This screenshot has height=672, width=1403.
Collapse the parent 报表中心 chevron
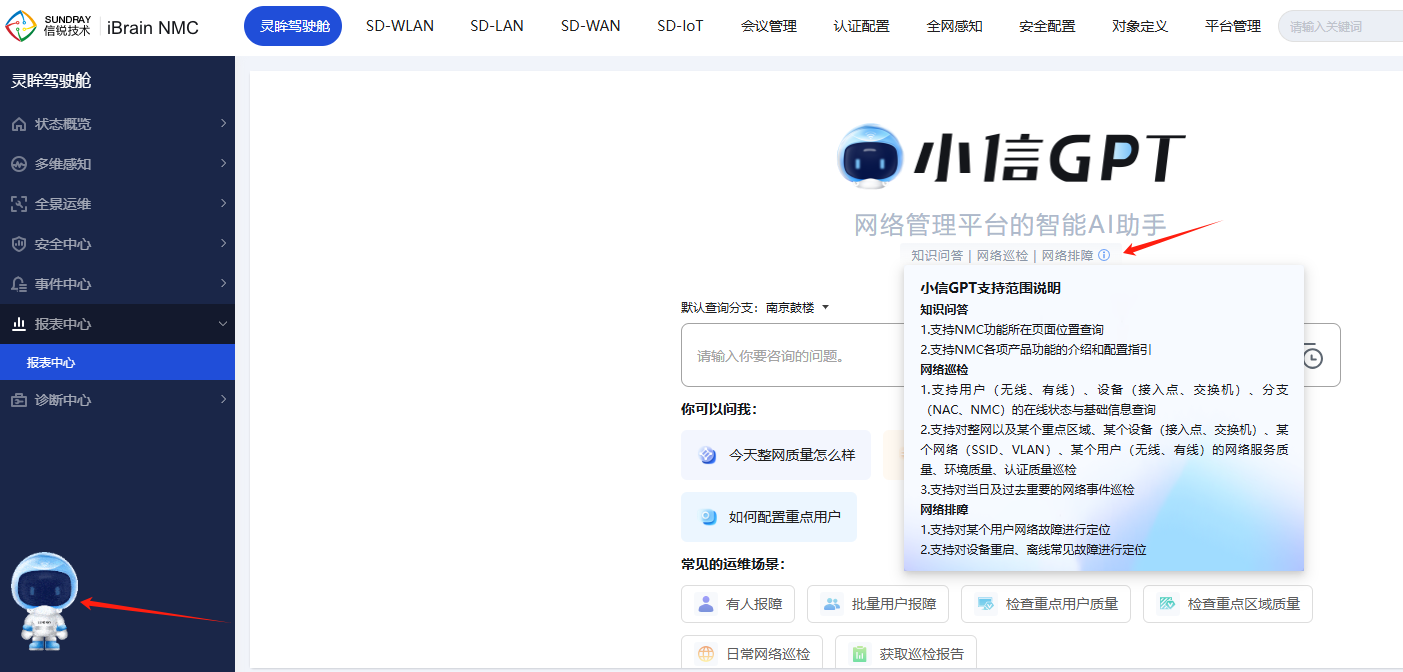[223, 324]
